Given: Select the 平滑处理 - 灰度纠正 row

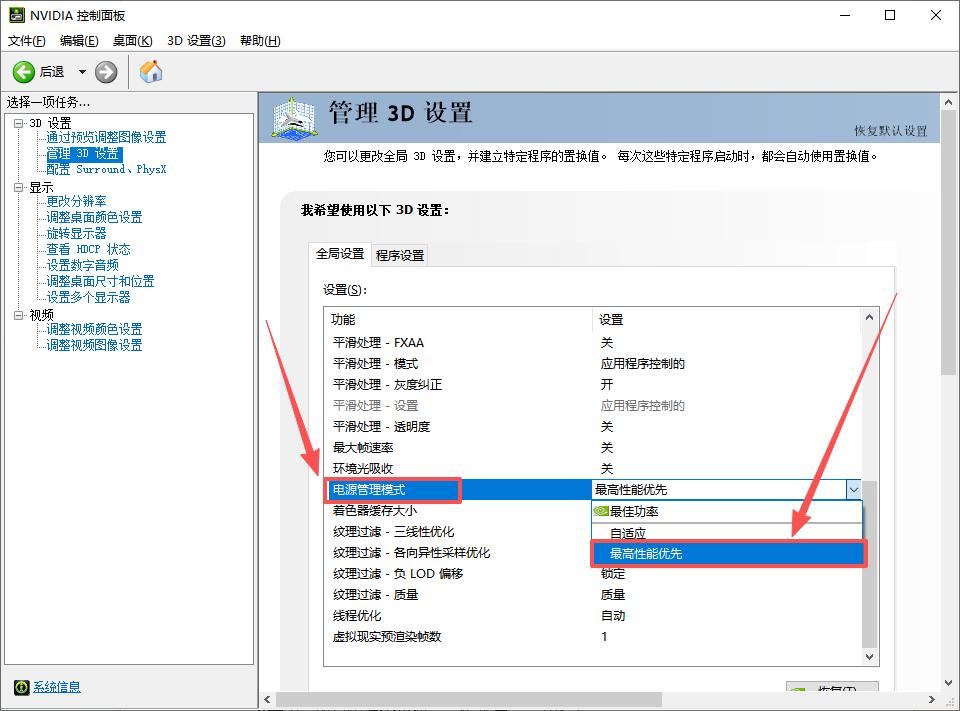Looking at the screenshot, I should click(593, 385).
